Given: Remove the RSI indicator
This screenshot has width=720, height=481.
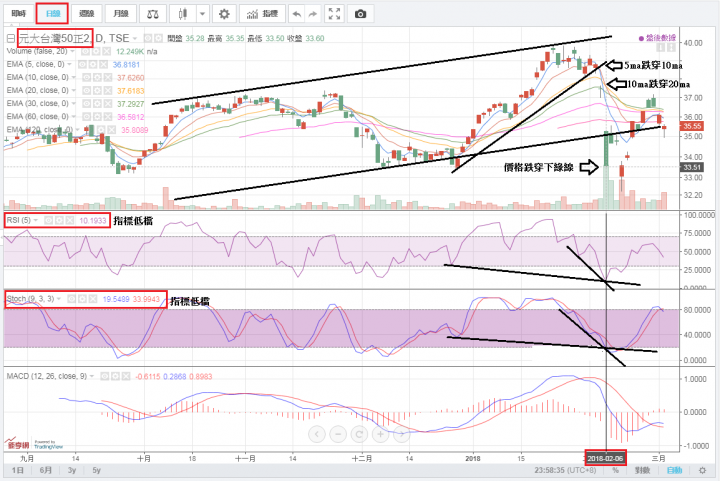Looking at the screenshot, I should point(69,221).
